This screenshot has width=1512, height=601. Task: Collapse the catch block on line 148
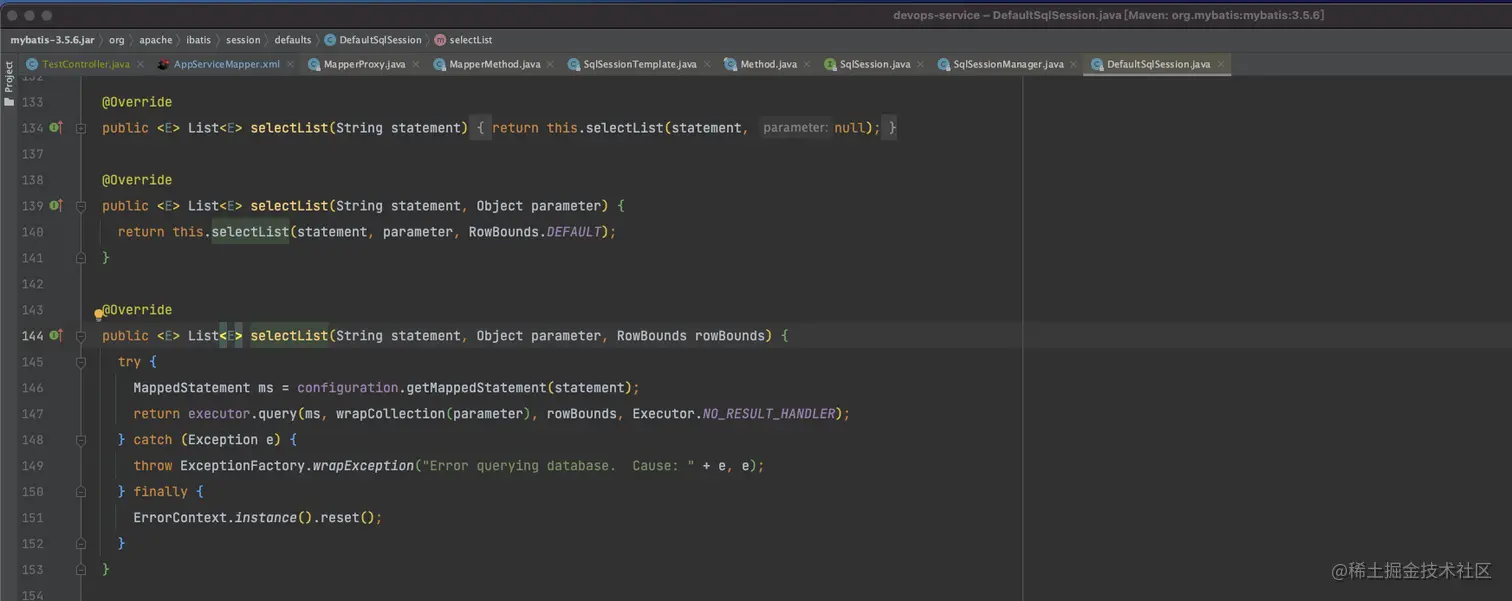pyautogui.click(x=81, y=440)
